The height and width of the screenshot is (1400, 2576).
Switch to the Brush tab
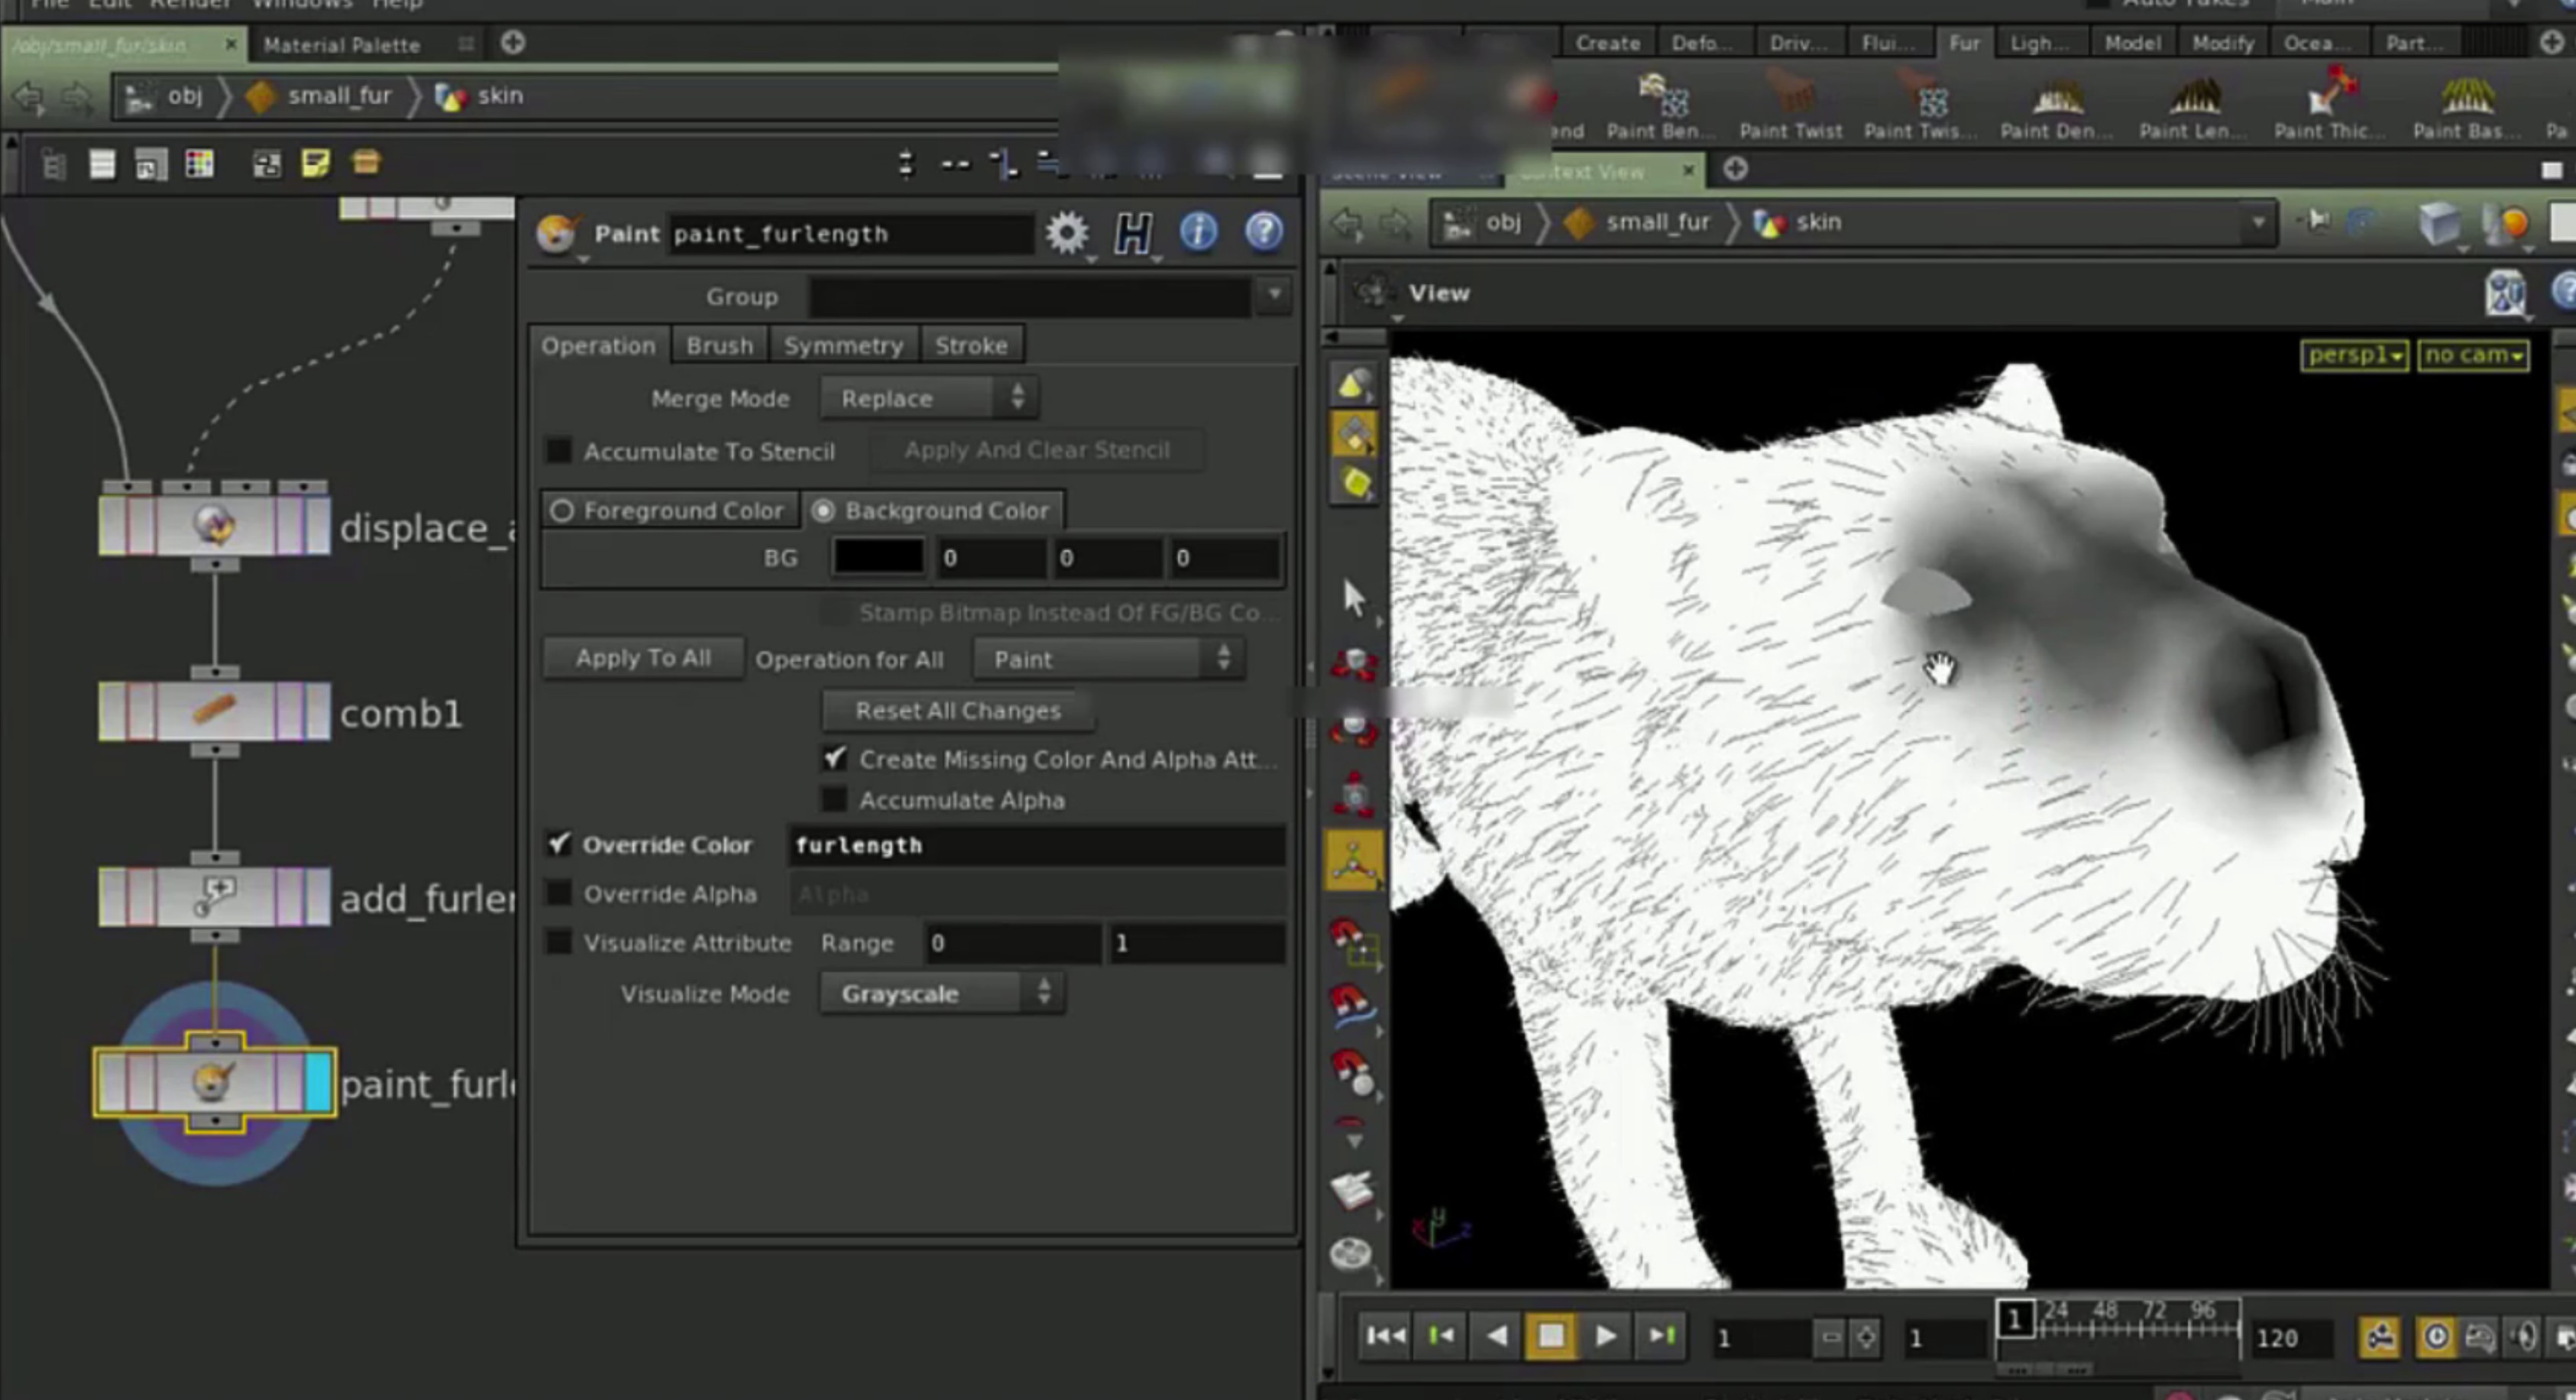719,346
